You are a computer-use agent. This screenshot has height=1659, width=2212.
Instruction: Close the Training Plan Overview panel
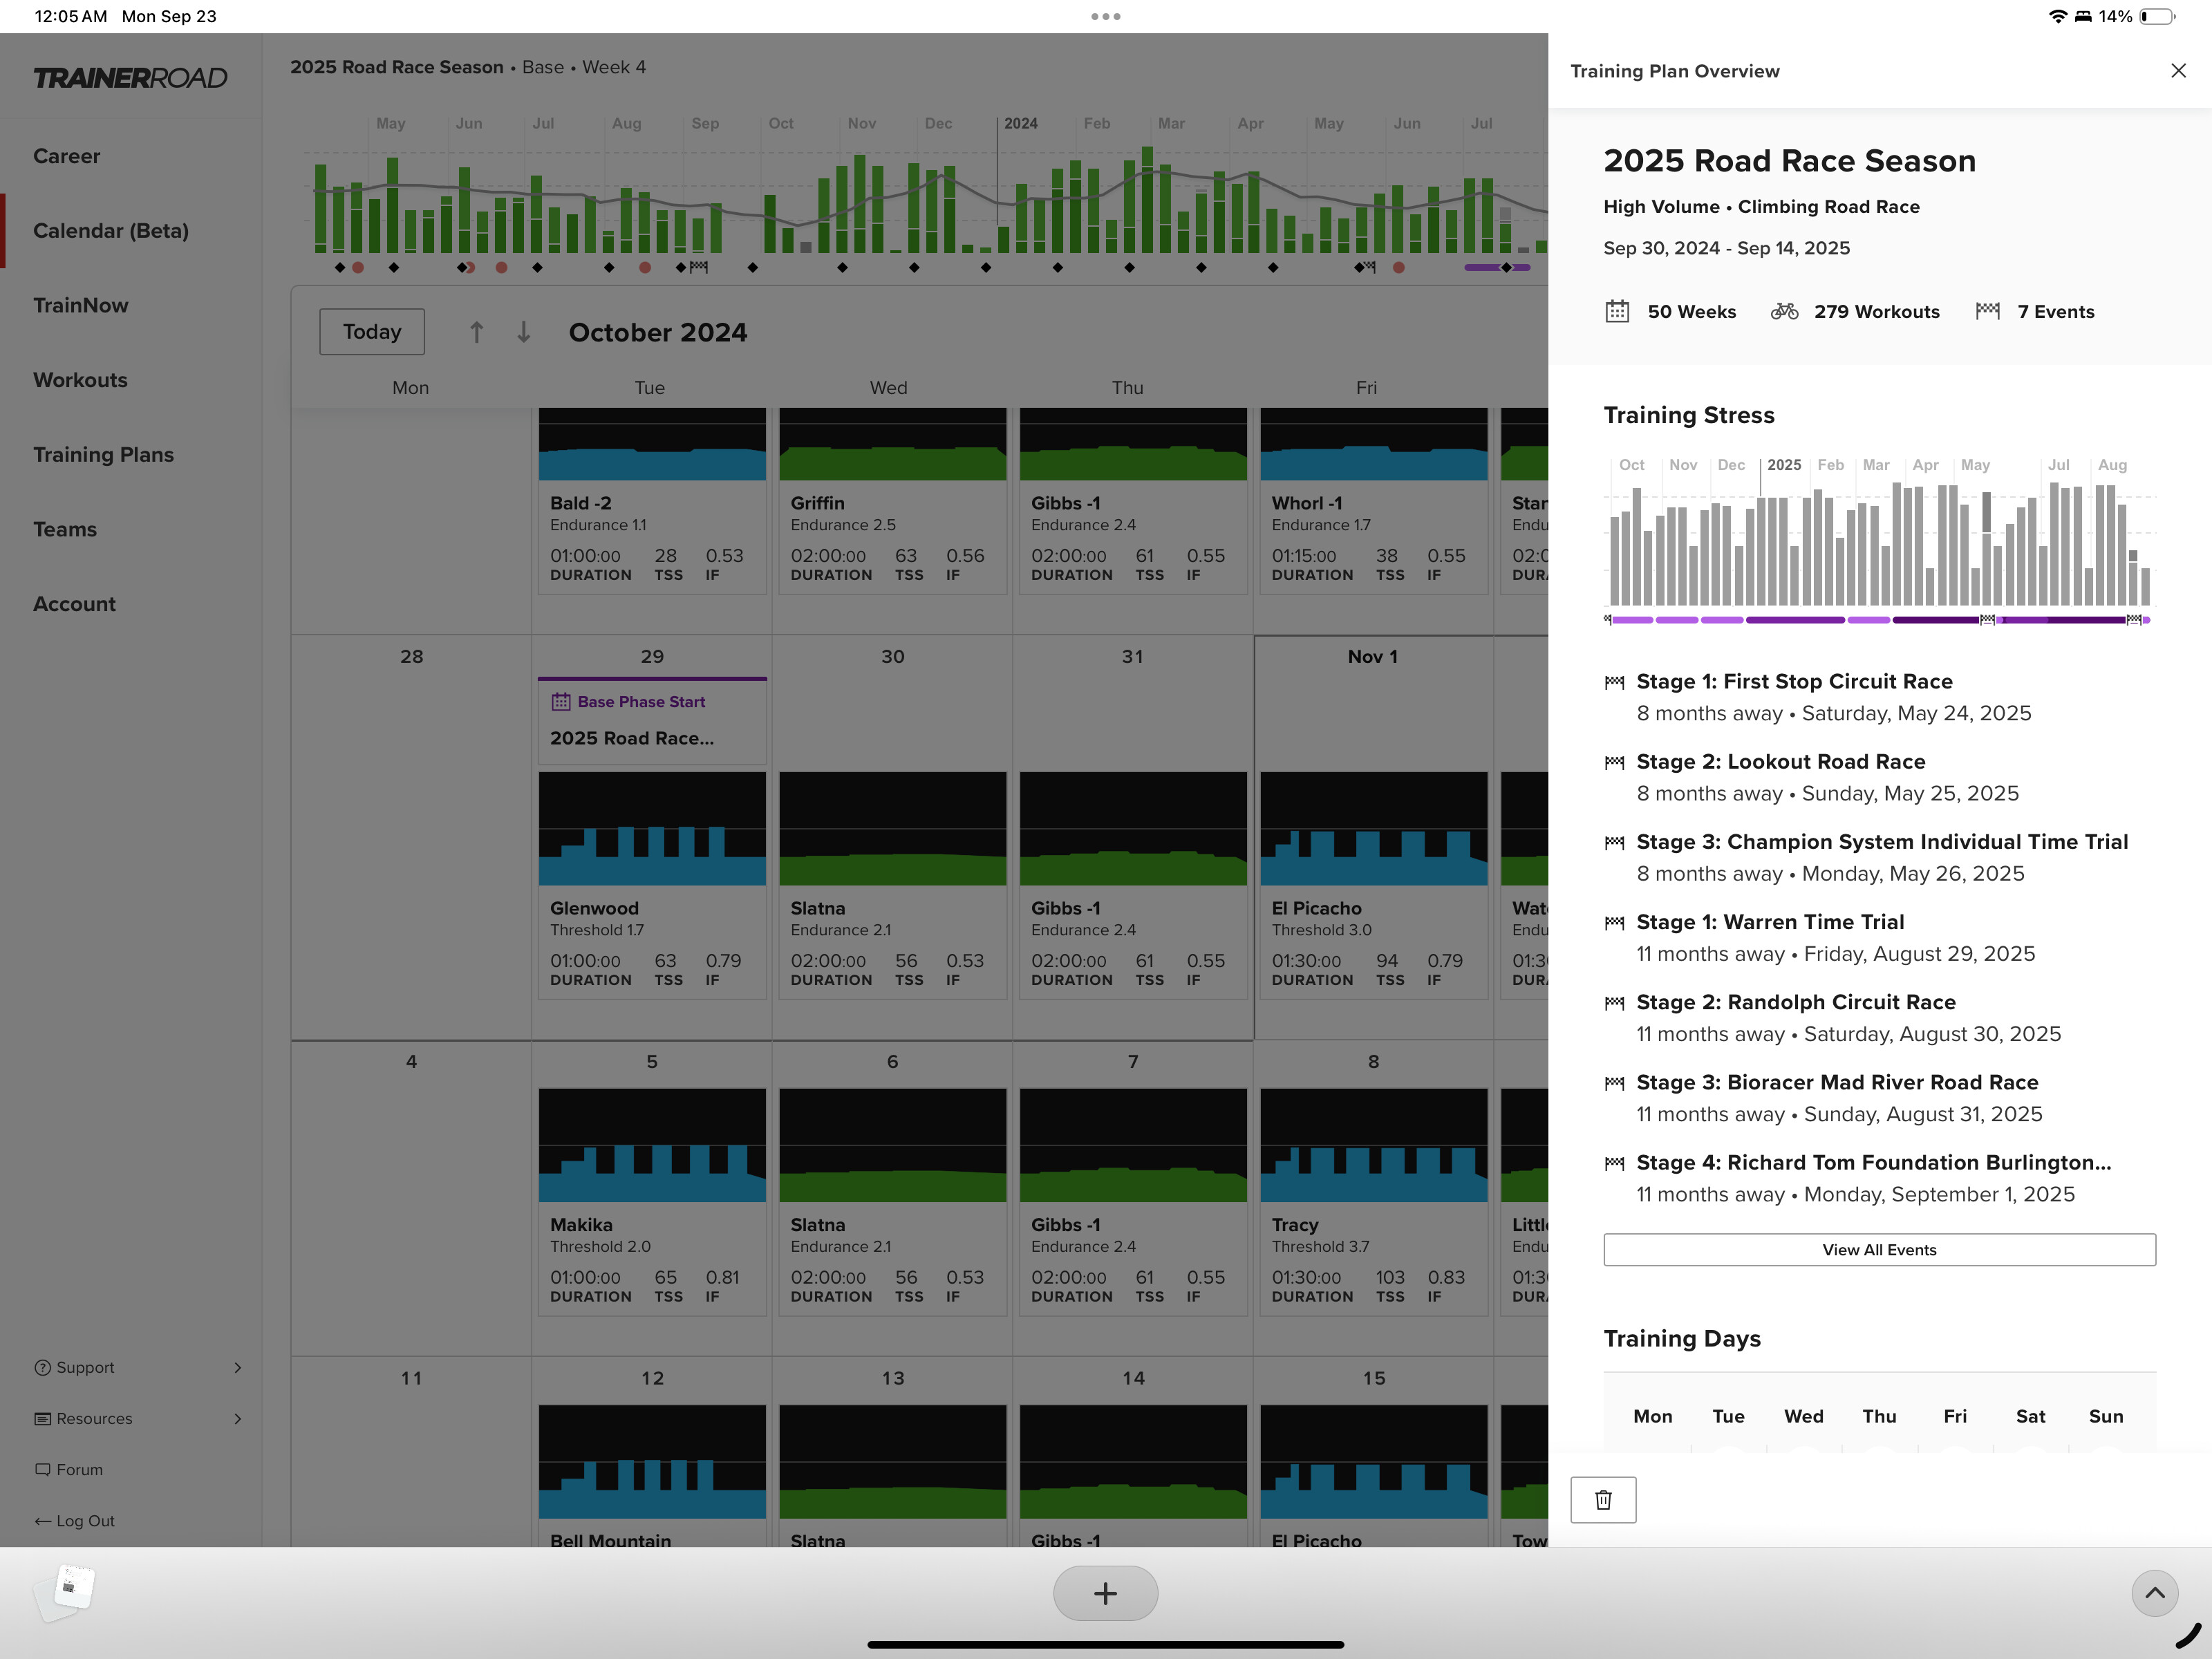tap(2178, 71)
